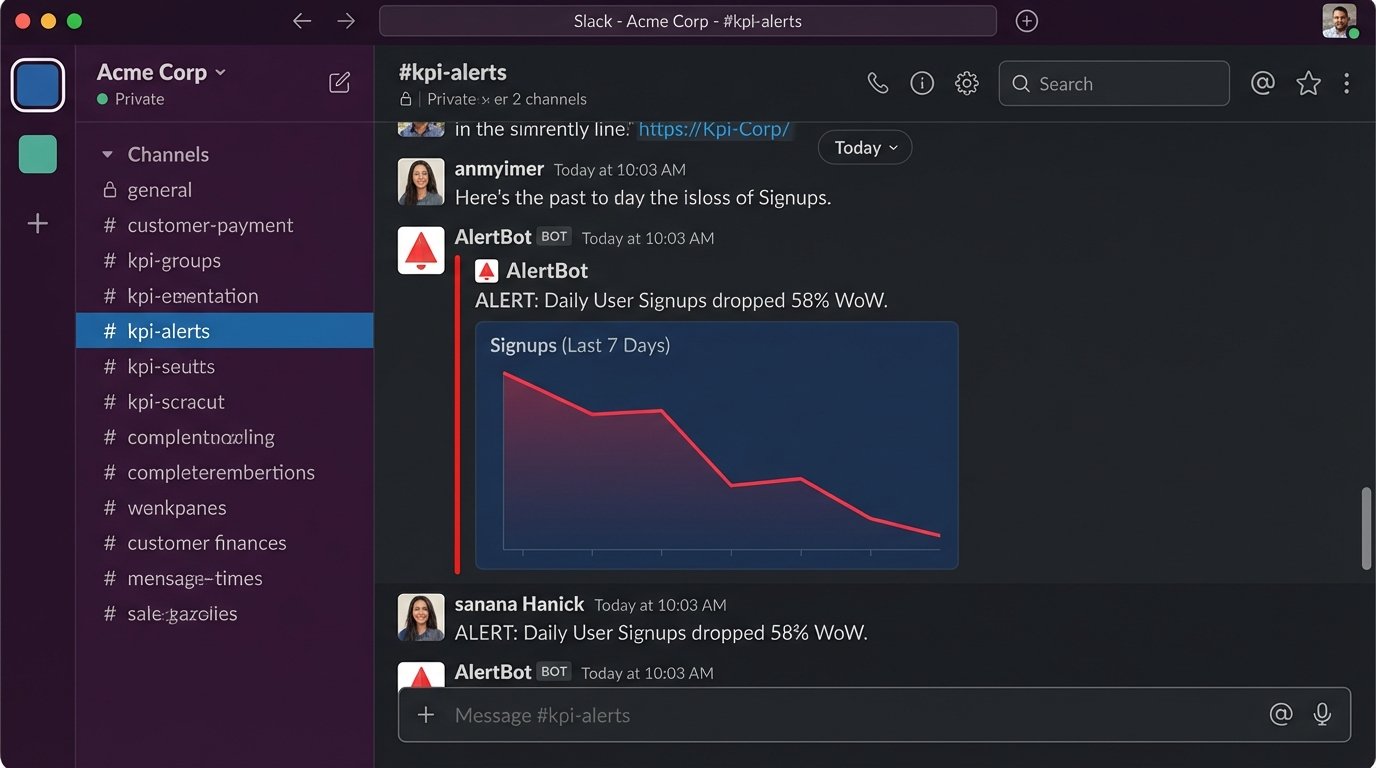Click plus attachment icon in message box
Screen dimensions: 1376x768
426,715
